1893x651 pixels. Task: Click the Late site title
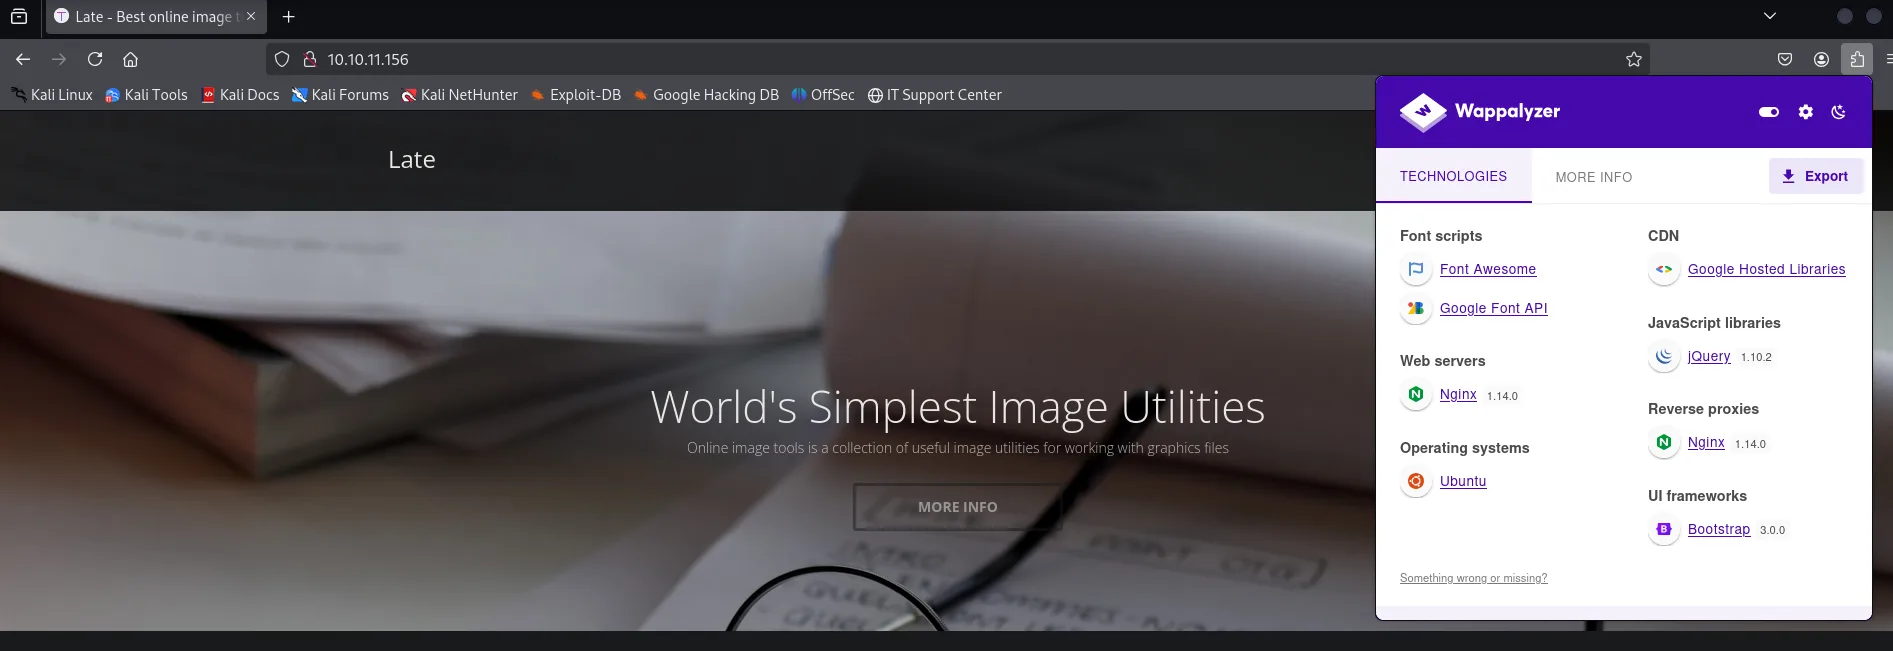point(412,160)
